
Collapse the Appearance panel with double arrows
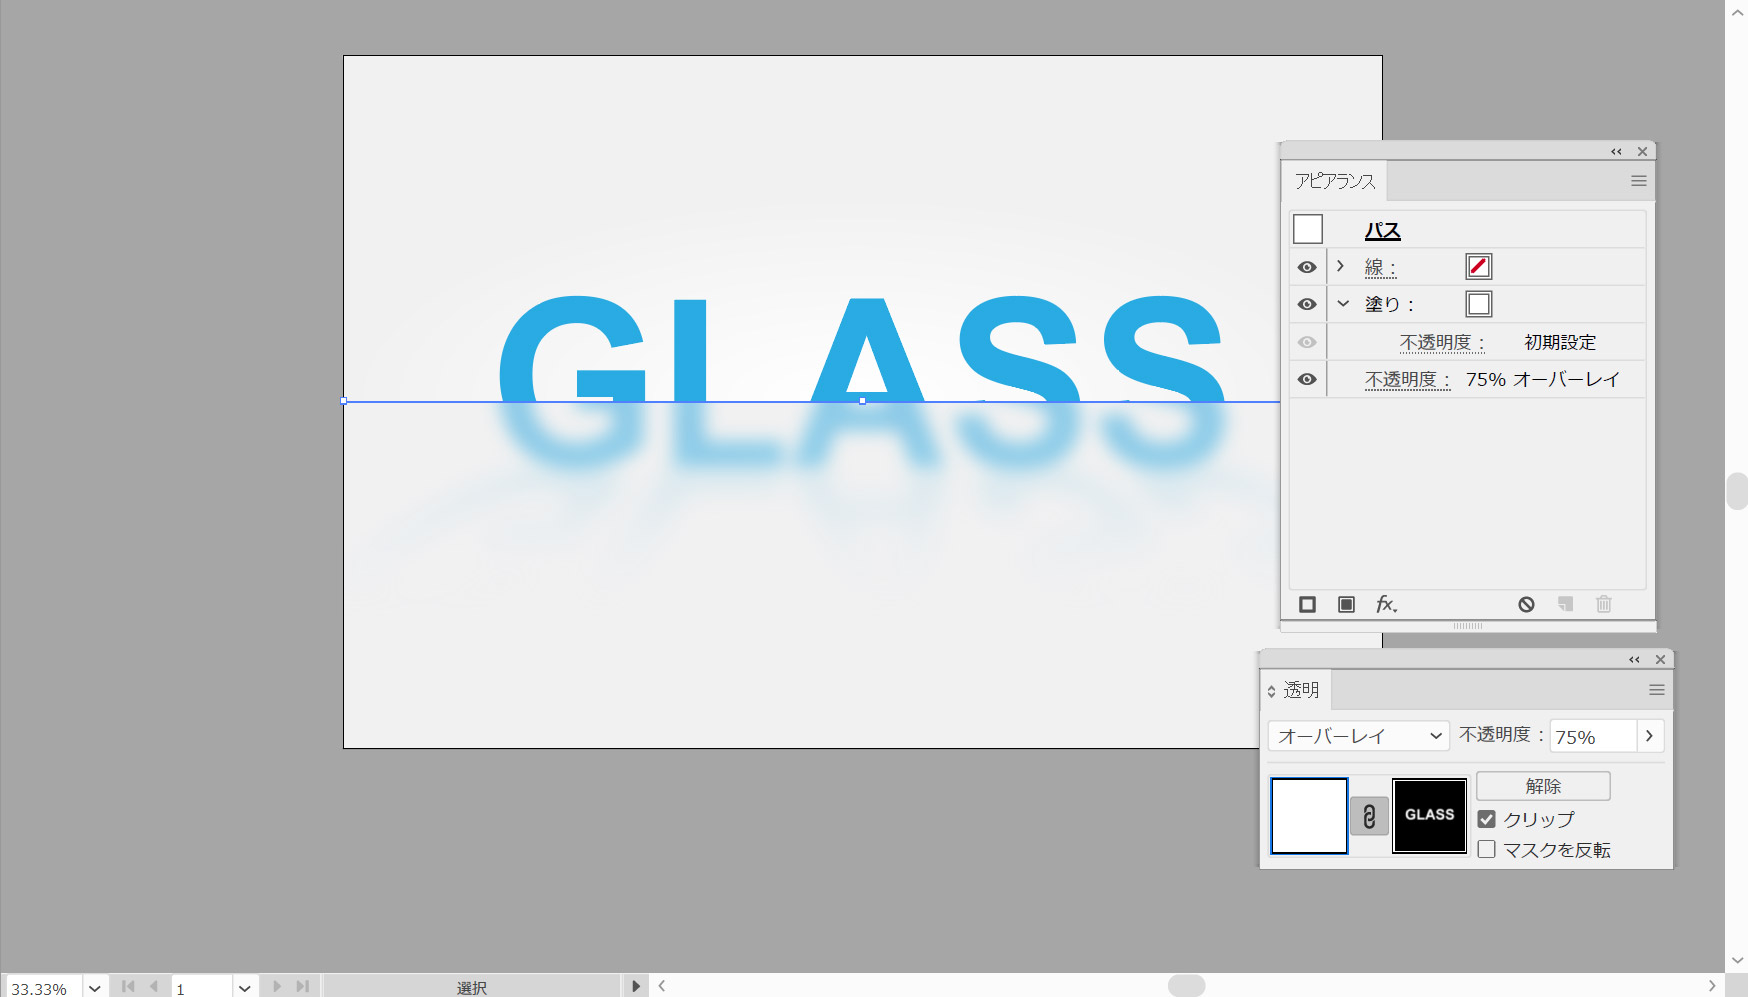point(1616,152)
